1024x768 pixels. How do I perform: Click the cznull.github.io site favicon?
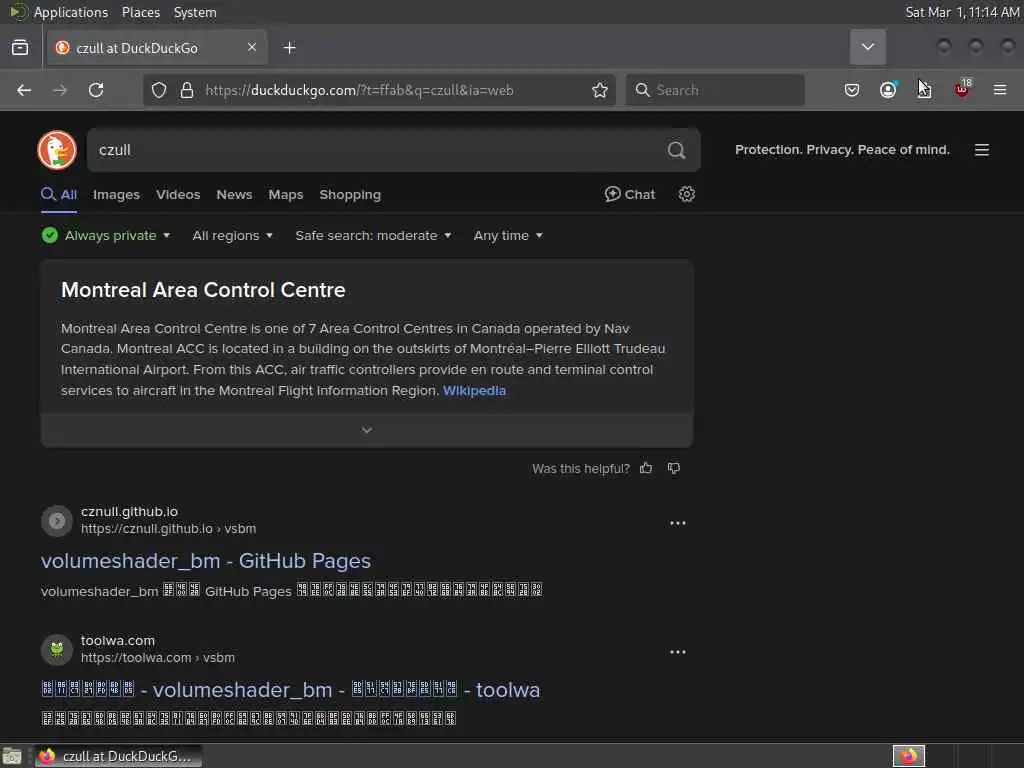tap(57, 520)
